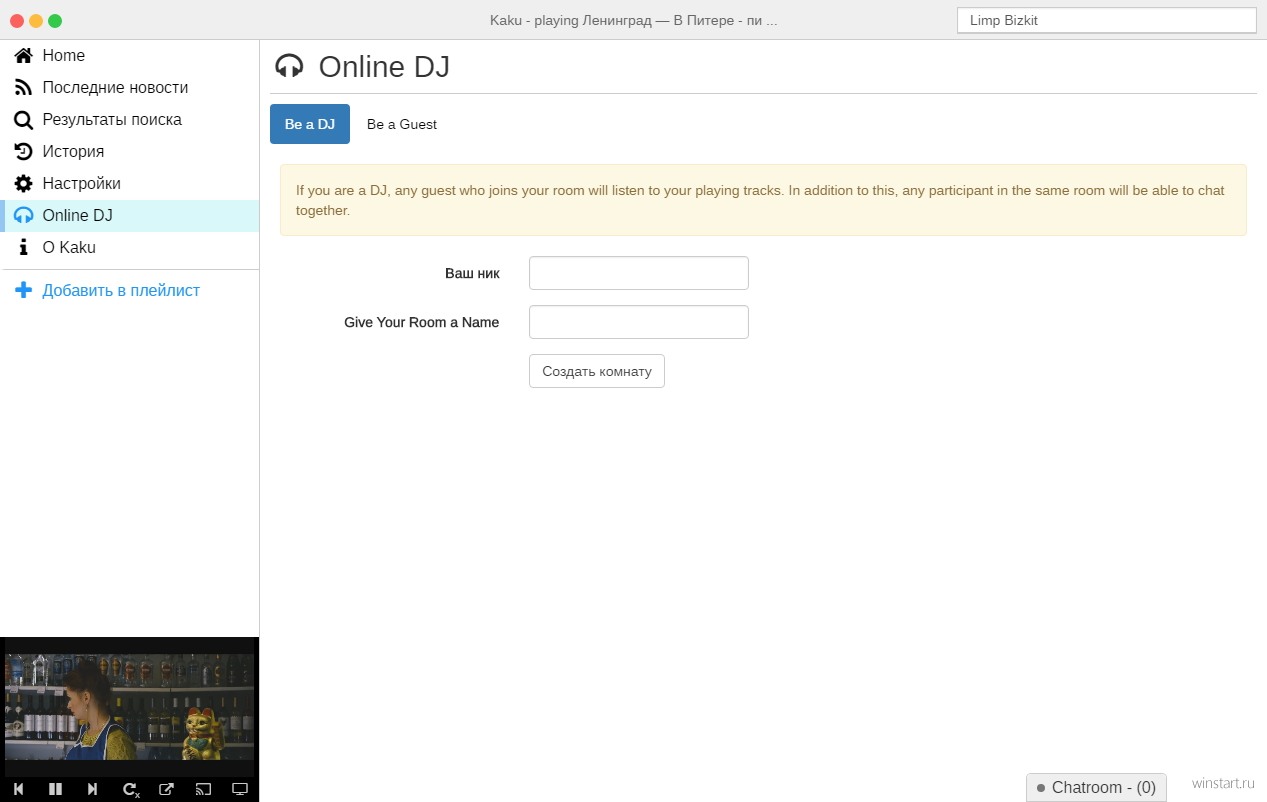The width and height of the screenshot is (1267, 802).
Task: Skip to the previous track
Action: point(18,789)
